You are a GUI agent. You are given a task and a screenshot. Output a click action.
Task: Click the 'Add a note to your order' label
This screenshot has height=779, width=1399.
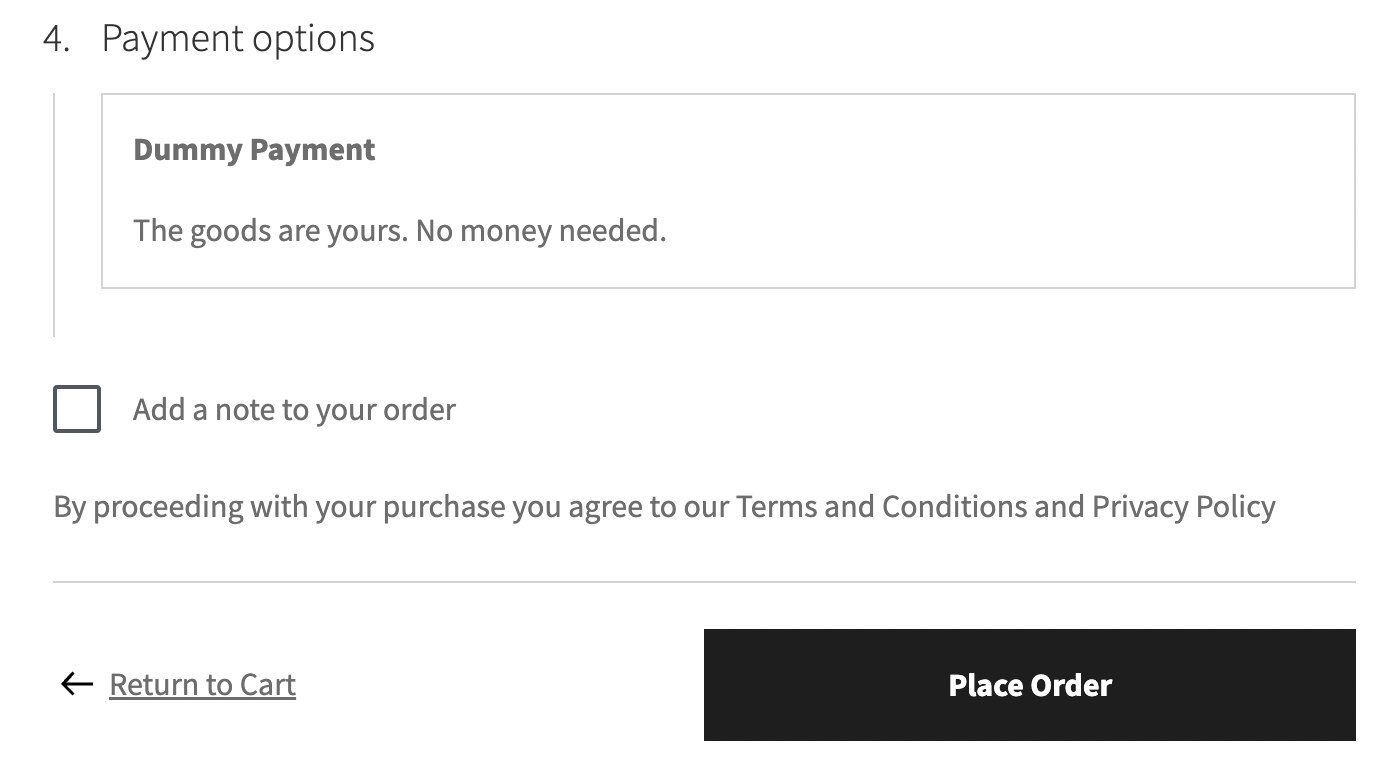point(294,410)
